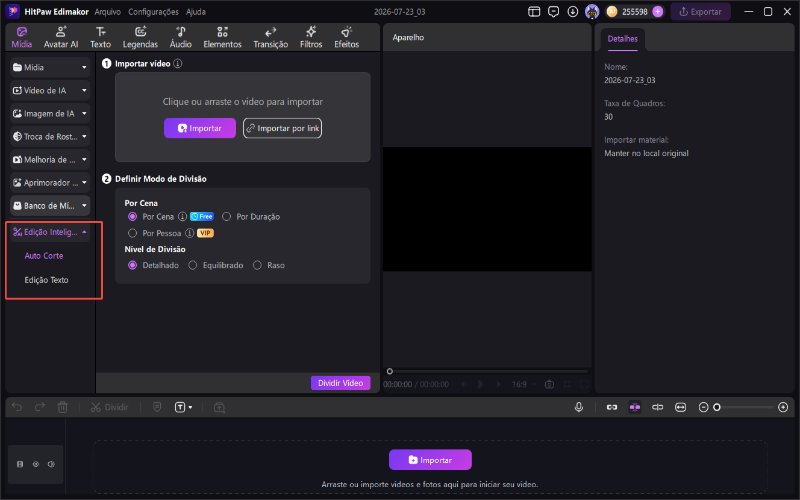Toggle track visibility eye icon

coord(36,464)
